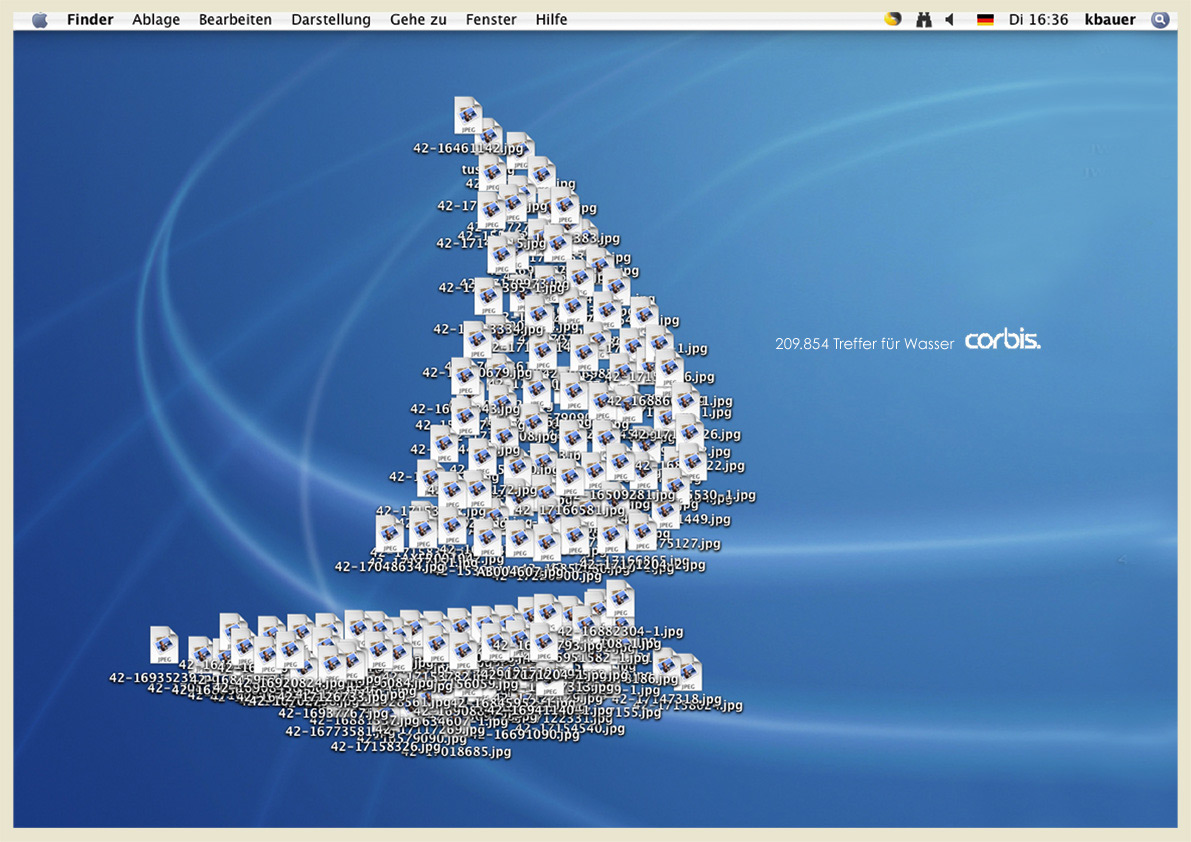
Task: Click the Spotlight search icon
Action: click(1160, 20)
